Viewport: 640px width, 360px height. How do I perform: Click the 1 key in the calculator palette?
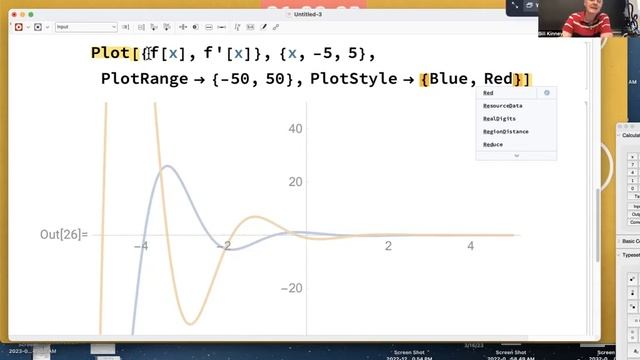(632, 180)
